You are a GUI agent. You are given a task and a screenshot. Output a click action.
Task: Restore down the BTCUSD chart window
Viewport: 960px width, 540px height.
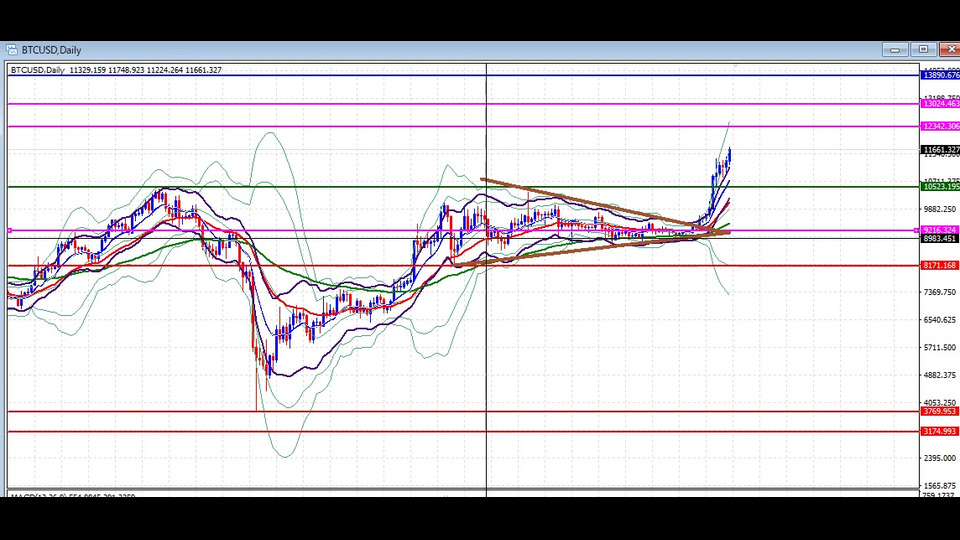(x=922, y=50)
